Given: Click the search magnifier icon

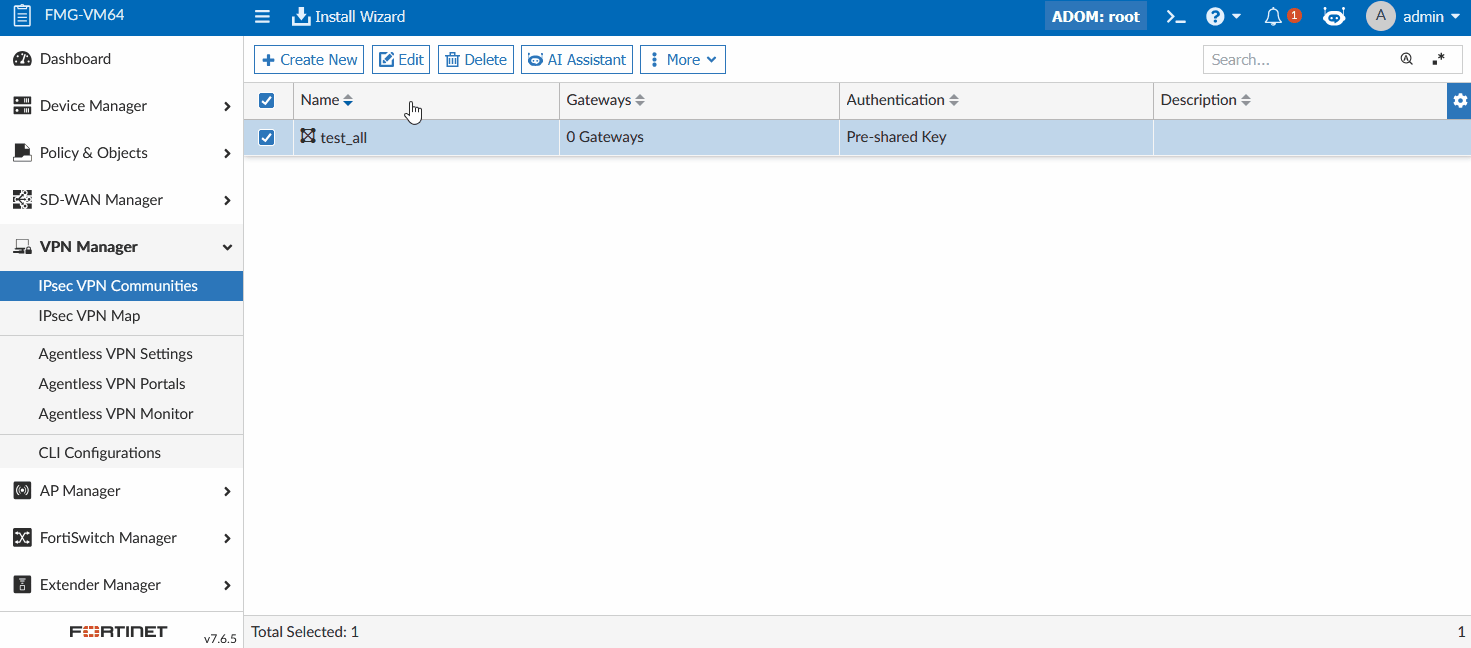Looking at the screenshot, I should coord(1407,60).
